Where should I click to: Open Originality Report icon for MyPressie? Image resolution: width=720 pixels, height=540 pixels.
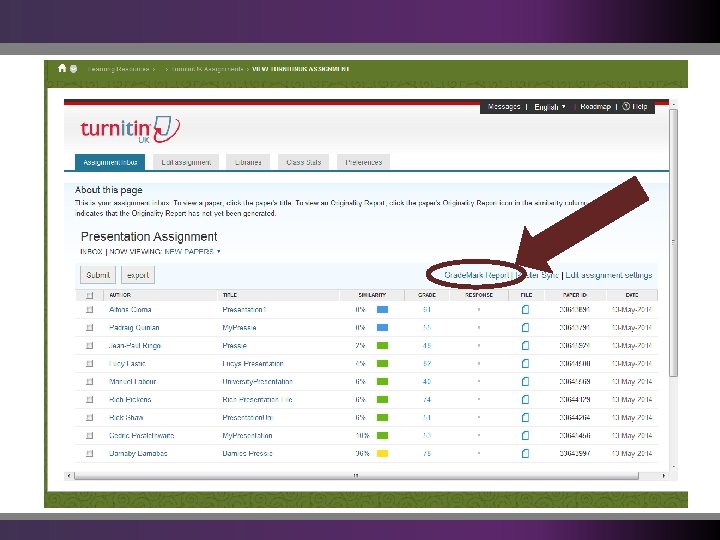[382, 327]
